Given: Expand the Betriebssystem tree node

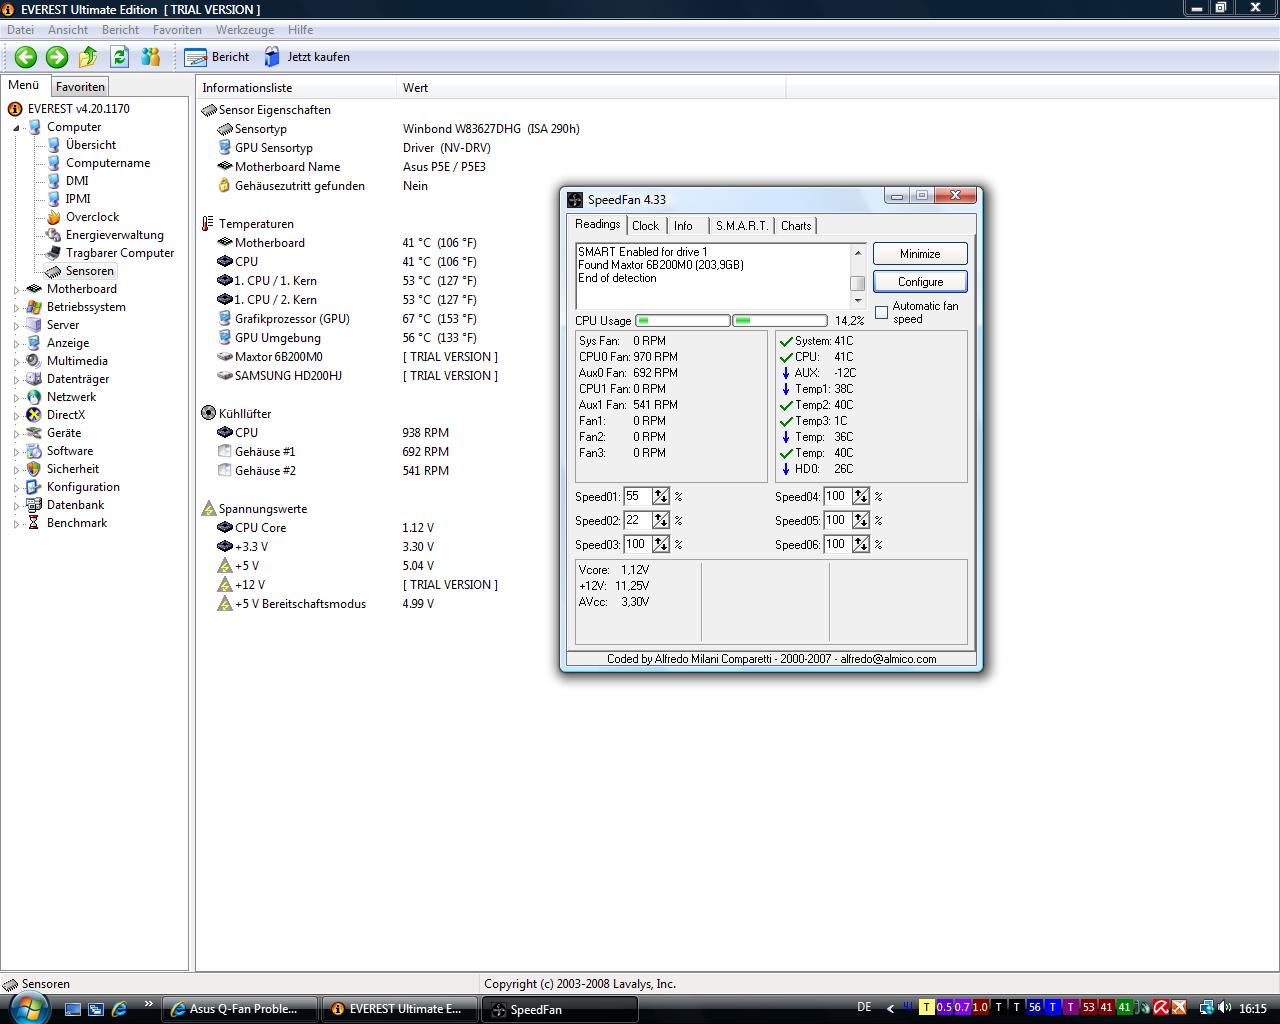Looking at the screenshot, I should [x=16, y=308].
